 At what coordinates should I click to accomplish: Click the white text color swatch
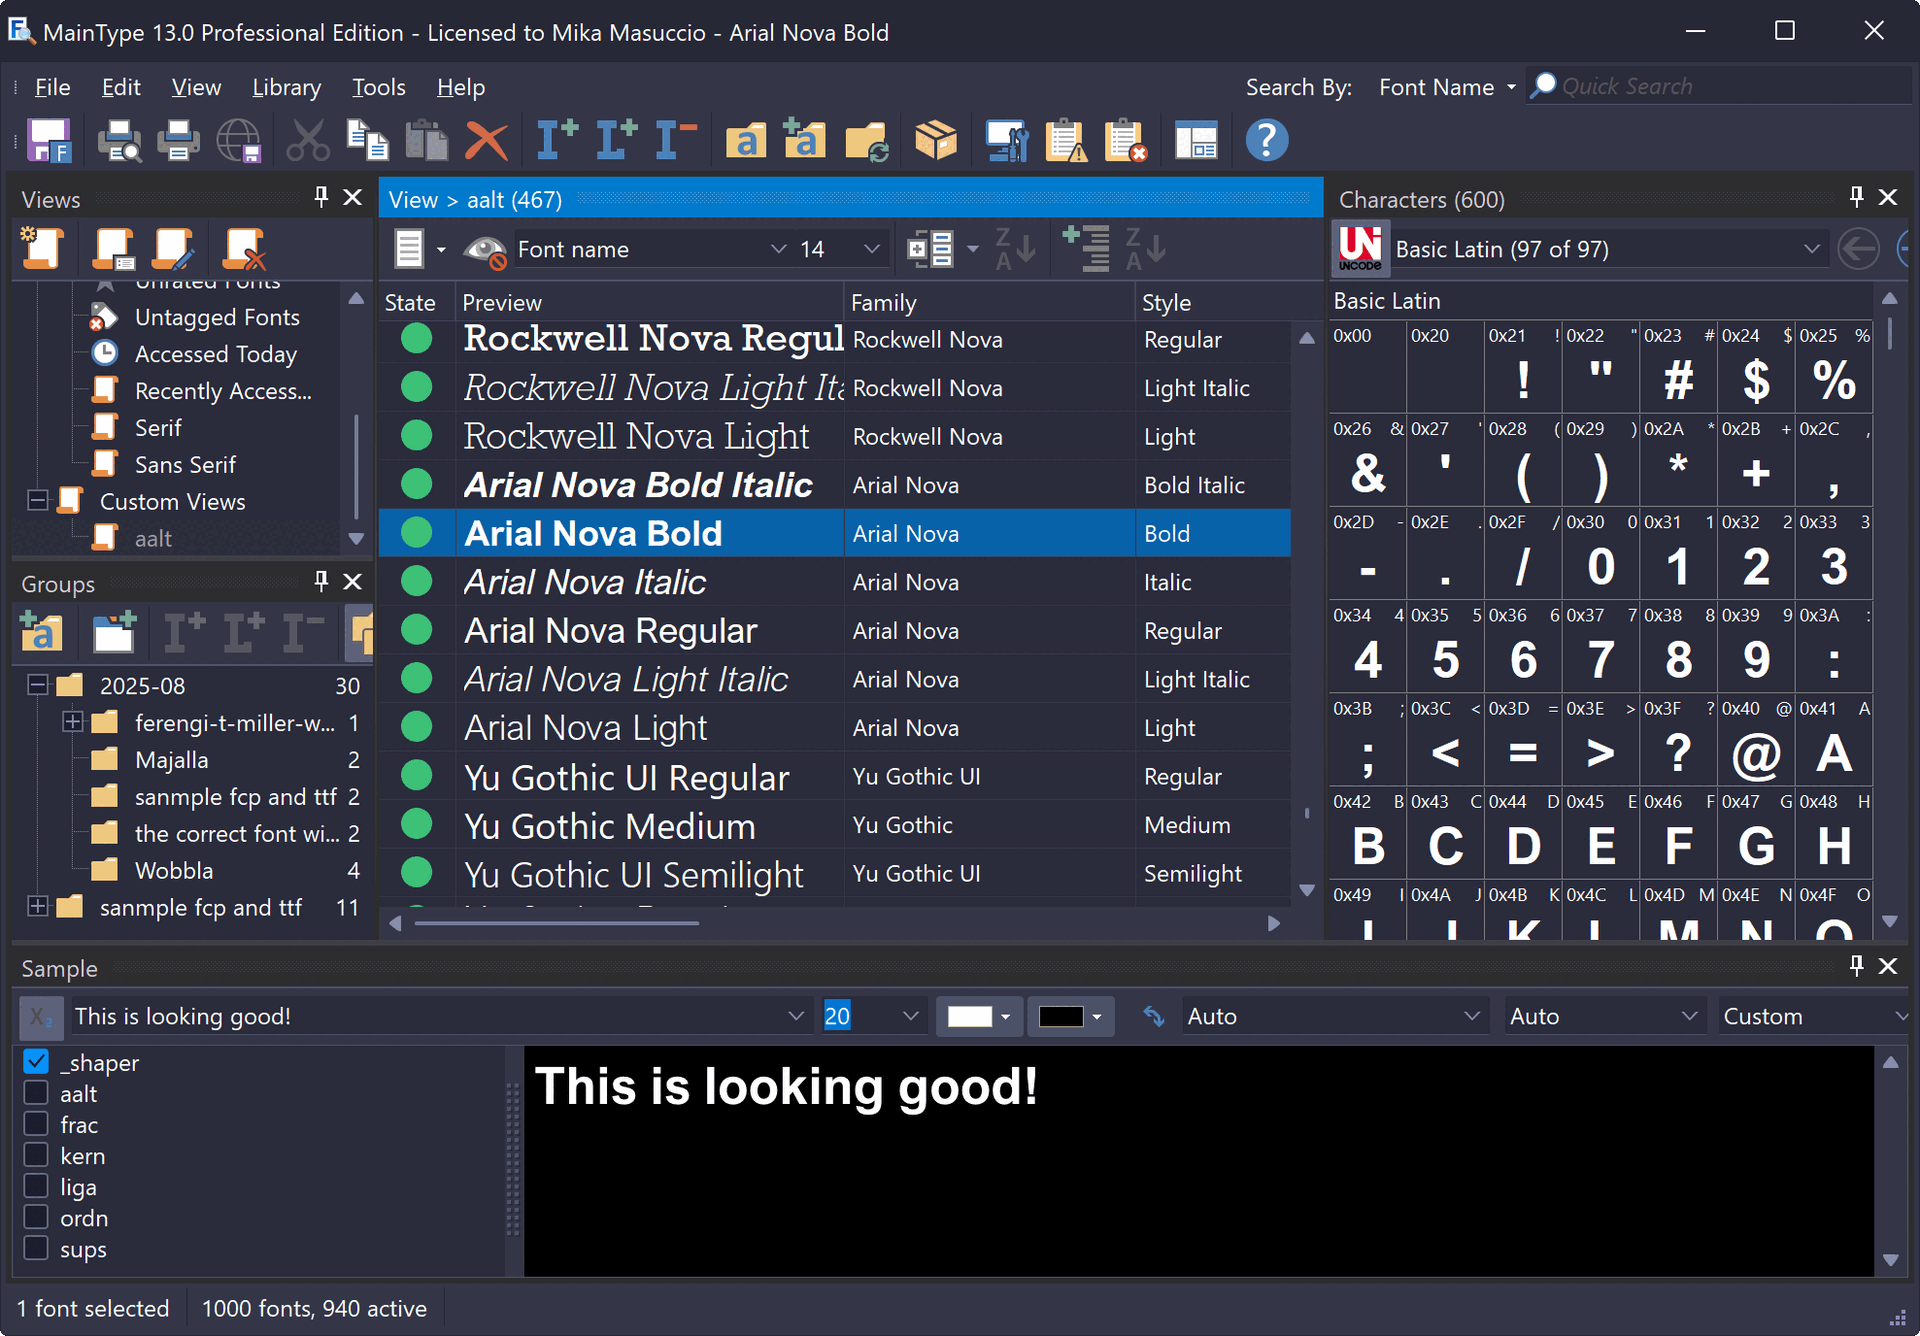(x=969, y=1016)
